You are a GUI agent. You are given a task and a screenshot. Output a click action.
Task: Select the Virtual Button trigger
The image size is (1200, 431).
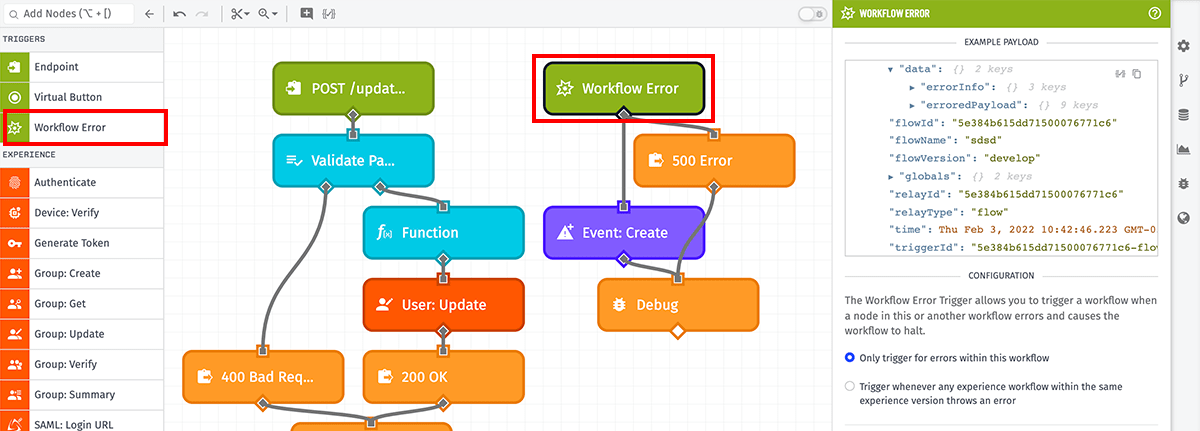click(x=82, y=97)
